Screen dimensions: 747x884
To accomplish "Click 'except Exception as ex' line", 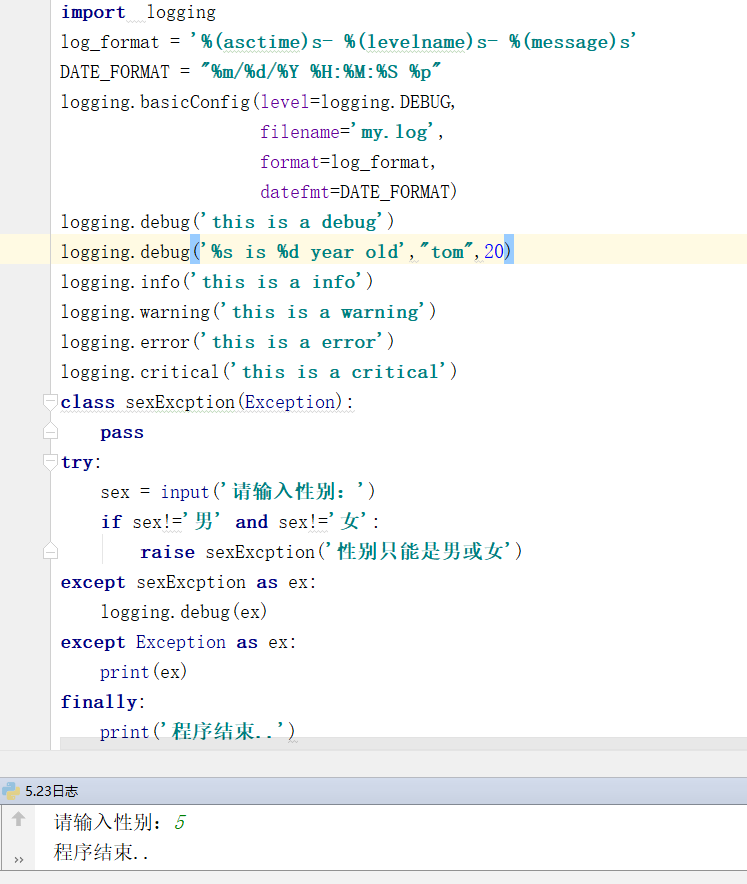I will [179, 642].
